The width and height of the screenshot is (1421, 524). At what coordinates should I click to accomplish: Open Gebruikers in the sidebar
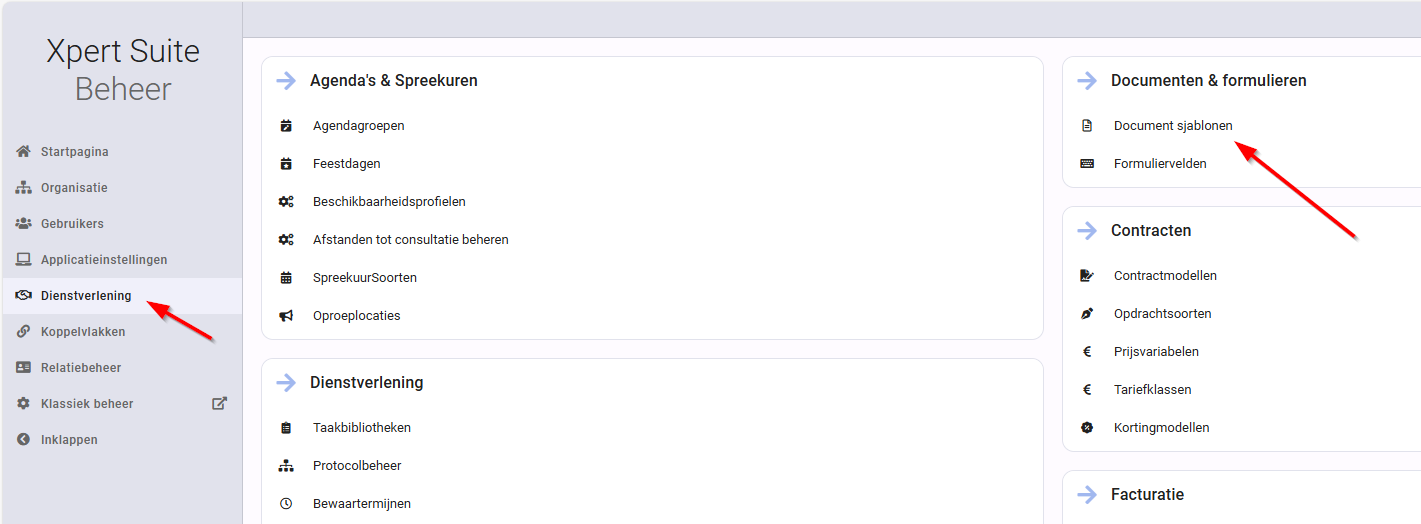point(122,224)
